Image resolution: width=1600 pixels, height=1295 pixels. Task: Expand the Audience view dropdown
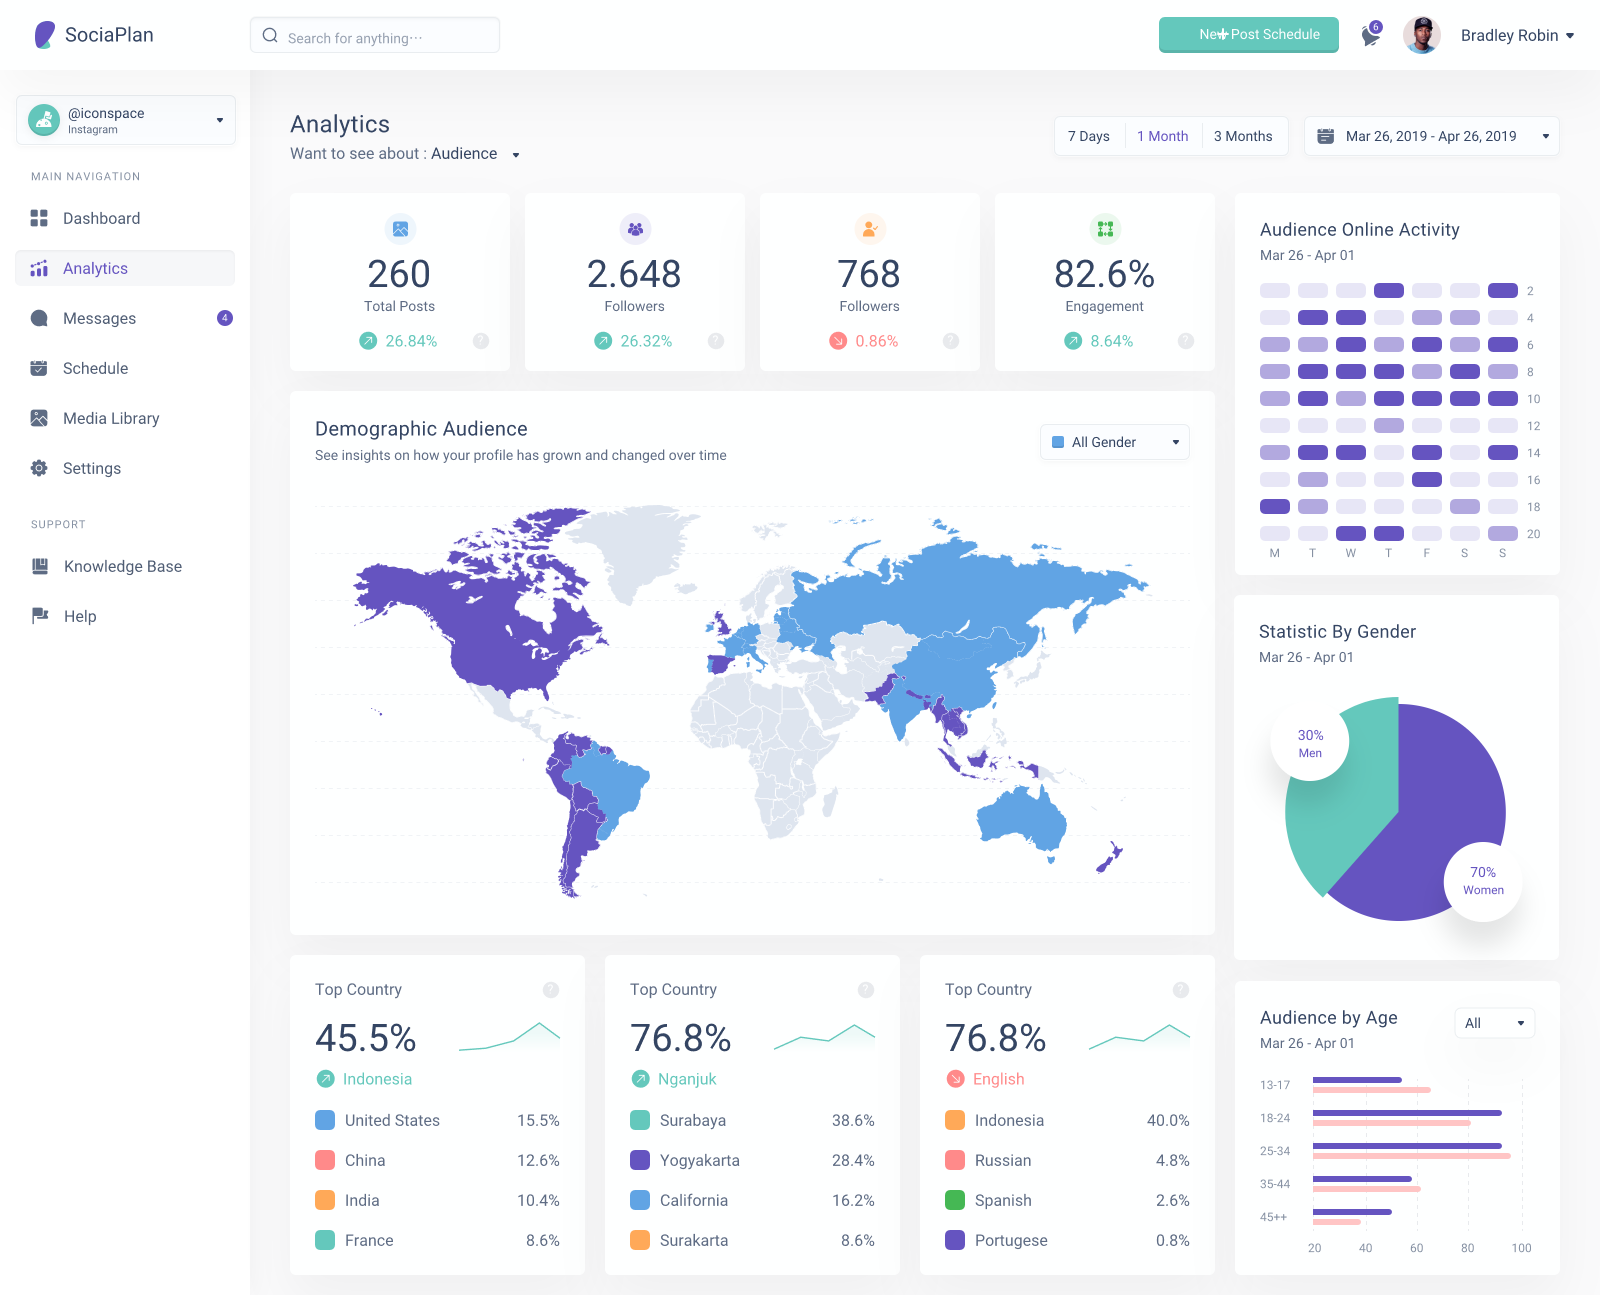point(475,154)
